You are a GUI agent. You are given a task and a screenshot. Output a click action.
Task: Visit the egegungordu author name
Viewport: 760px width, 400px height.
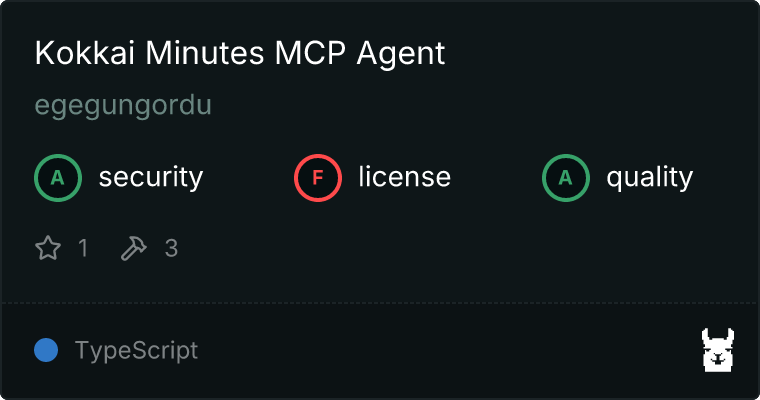pos(123,105)
